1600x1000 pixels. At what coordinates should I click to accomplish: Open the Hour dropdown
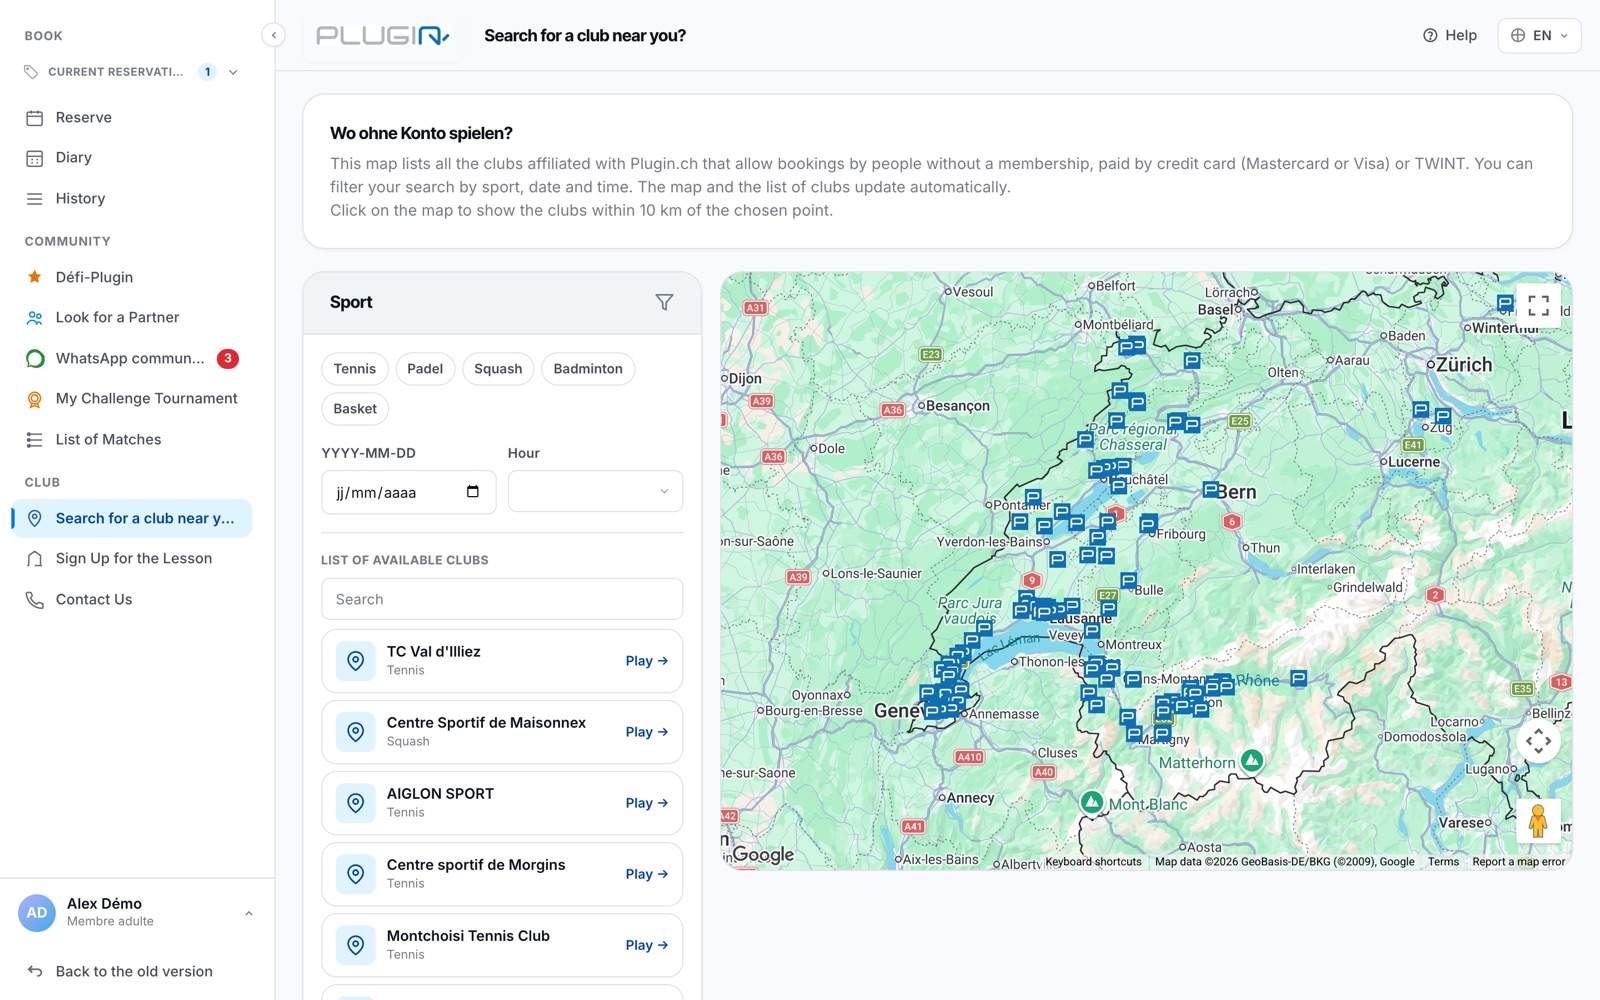tap(595, 492)
